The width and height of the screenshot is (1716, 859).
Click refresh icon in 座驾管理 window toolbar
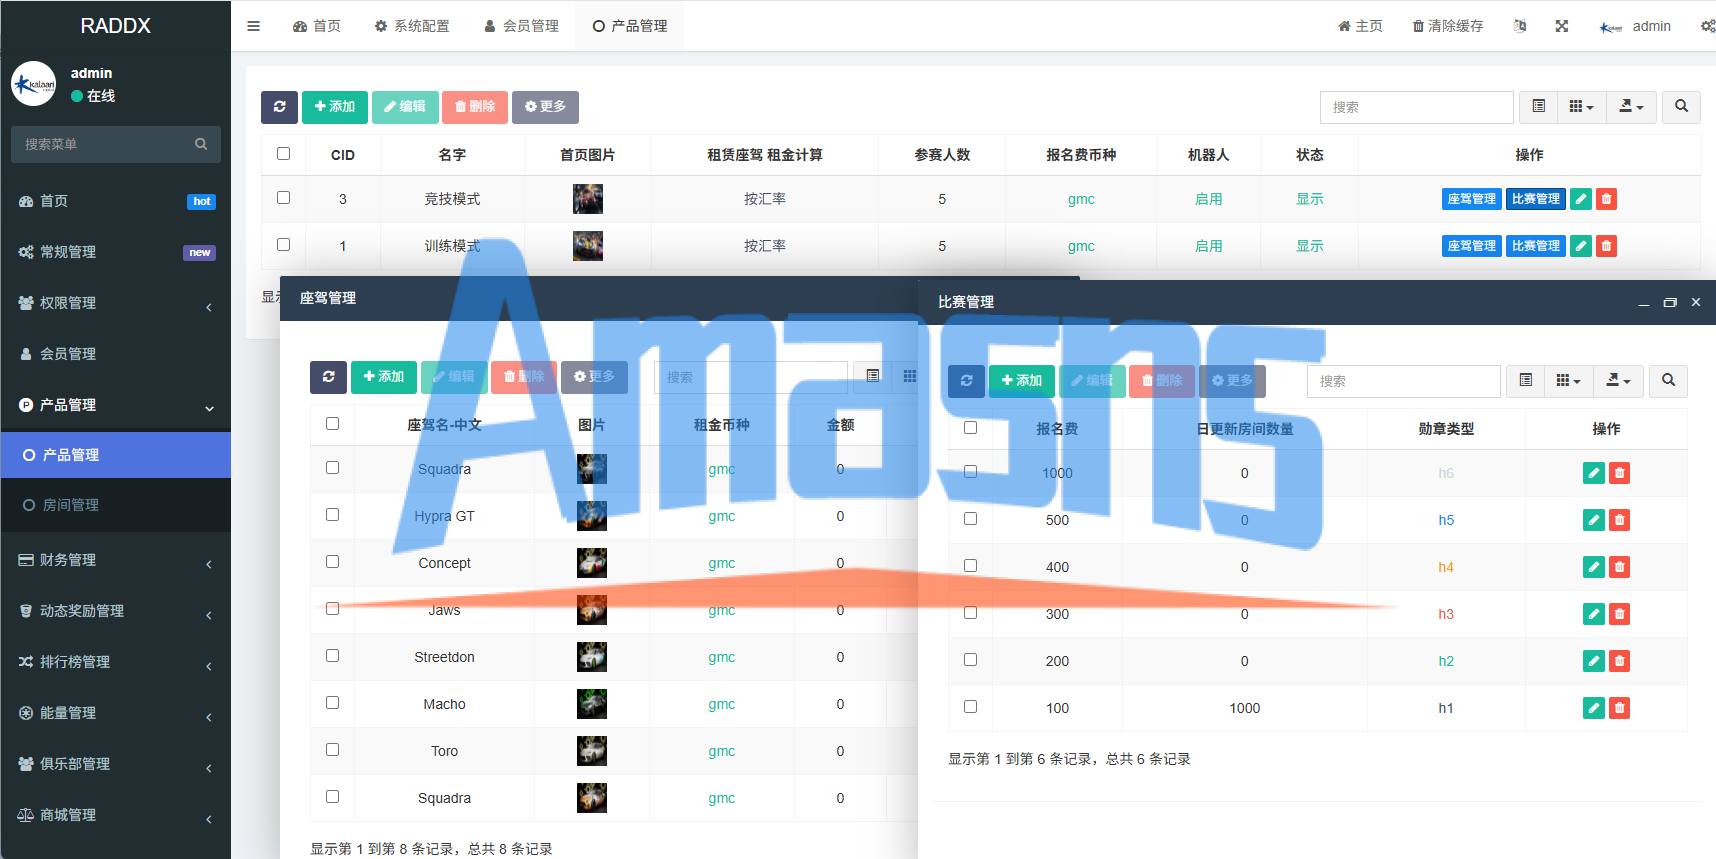click(328, 377)
